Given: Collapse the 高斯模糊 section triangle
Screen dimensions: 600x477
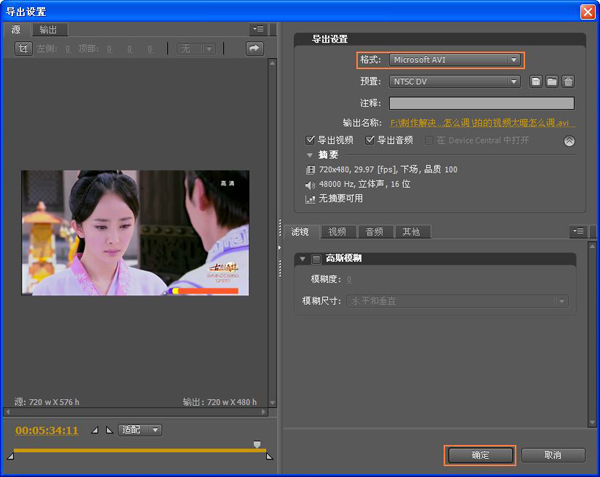Looking at the screenshot, I should (x=303, y=259).
